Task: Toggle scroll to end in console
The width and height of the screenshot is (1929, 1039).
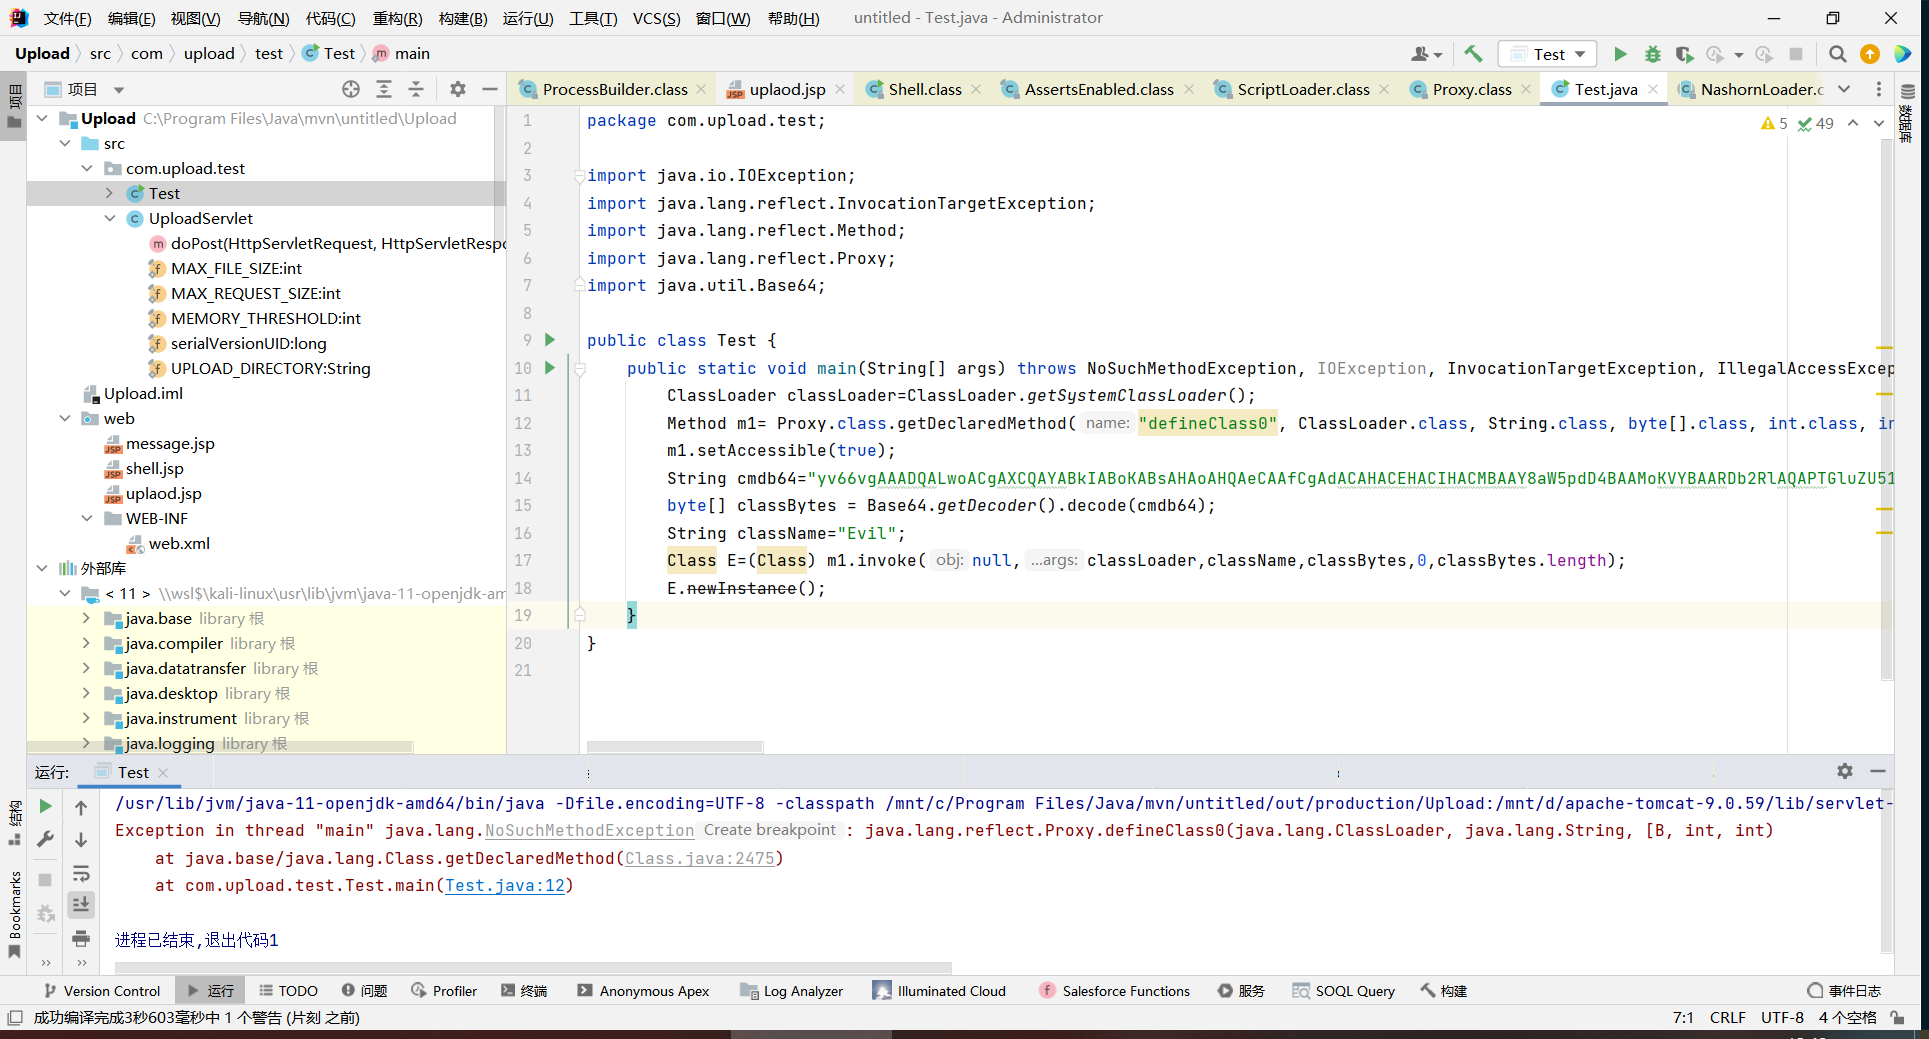Action: 81,905
